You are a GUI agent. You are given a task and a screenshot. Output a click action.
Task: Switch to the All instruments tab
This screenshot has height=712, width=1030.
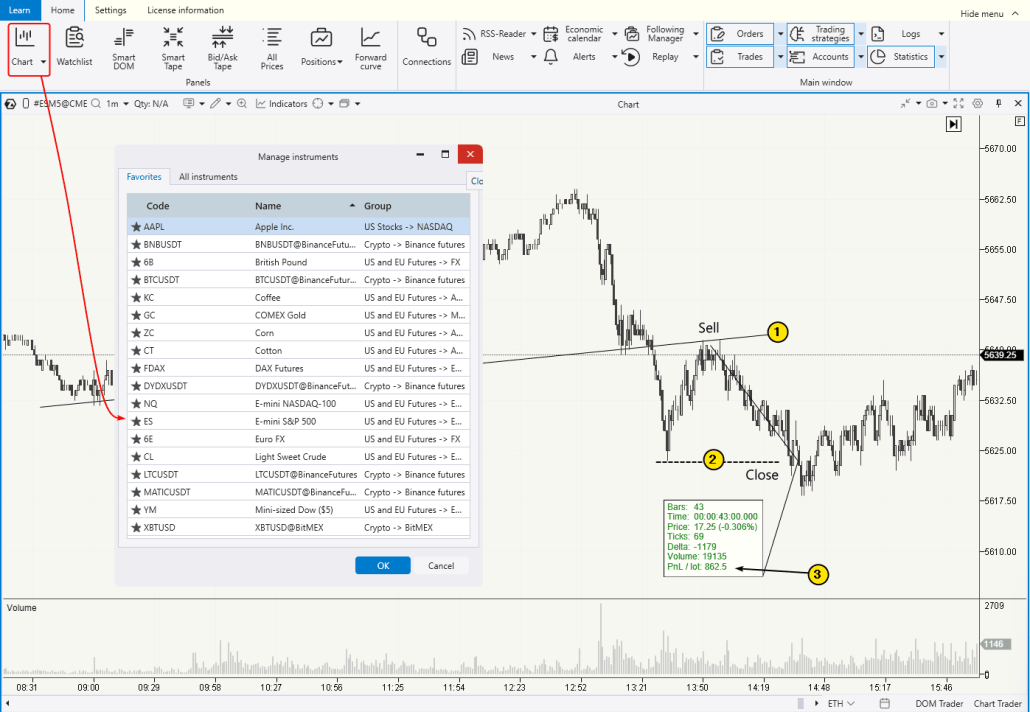click(x=207, y=176)
